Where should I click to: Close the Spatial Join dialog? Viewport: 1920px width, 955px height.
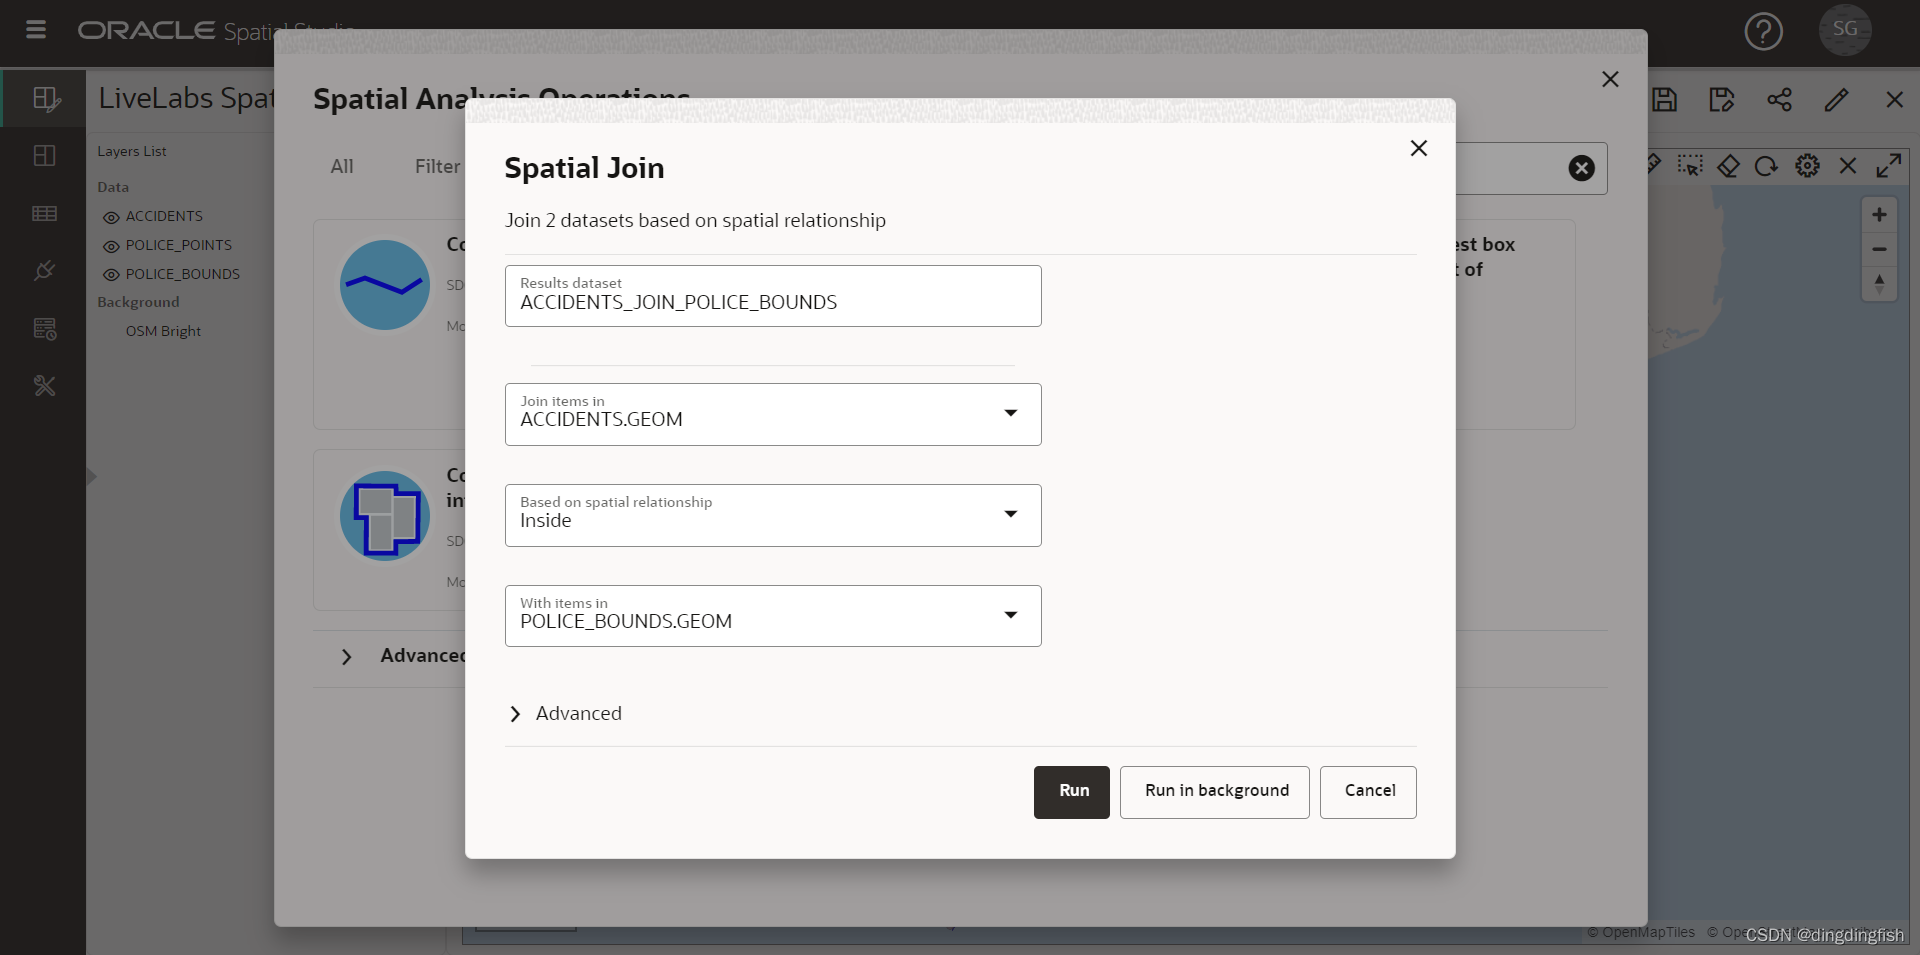click(1418, 148)
